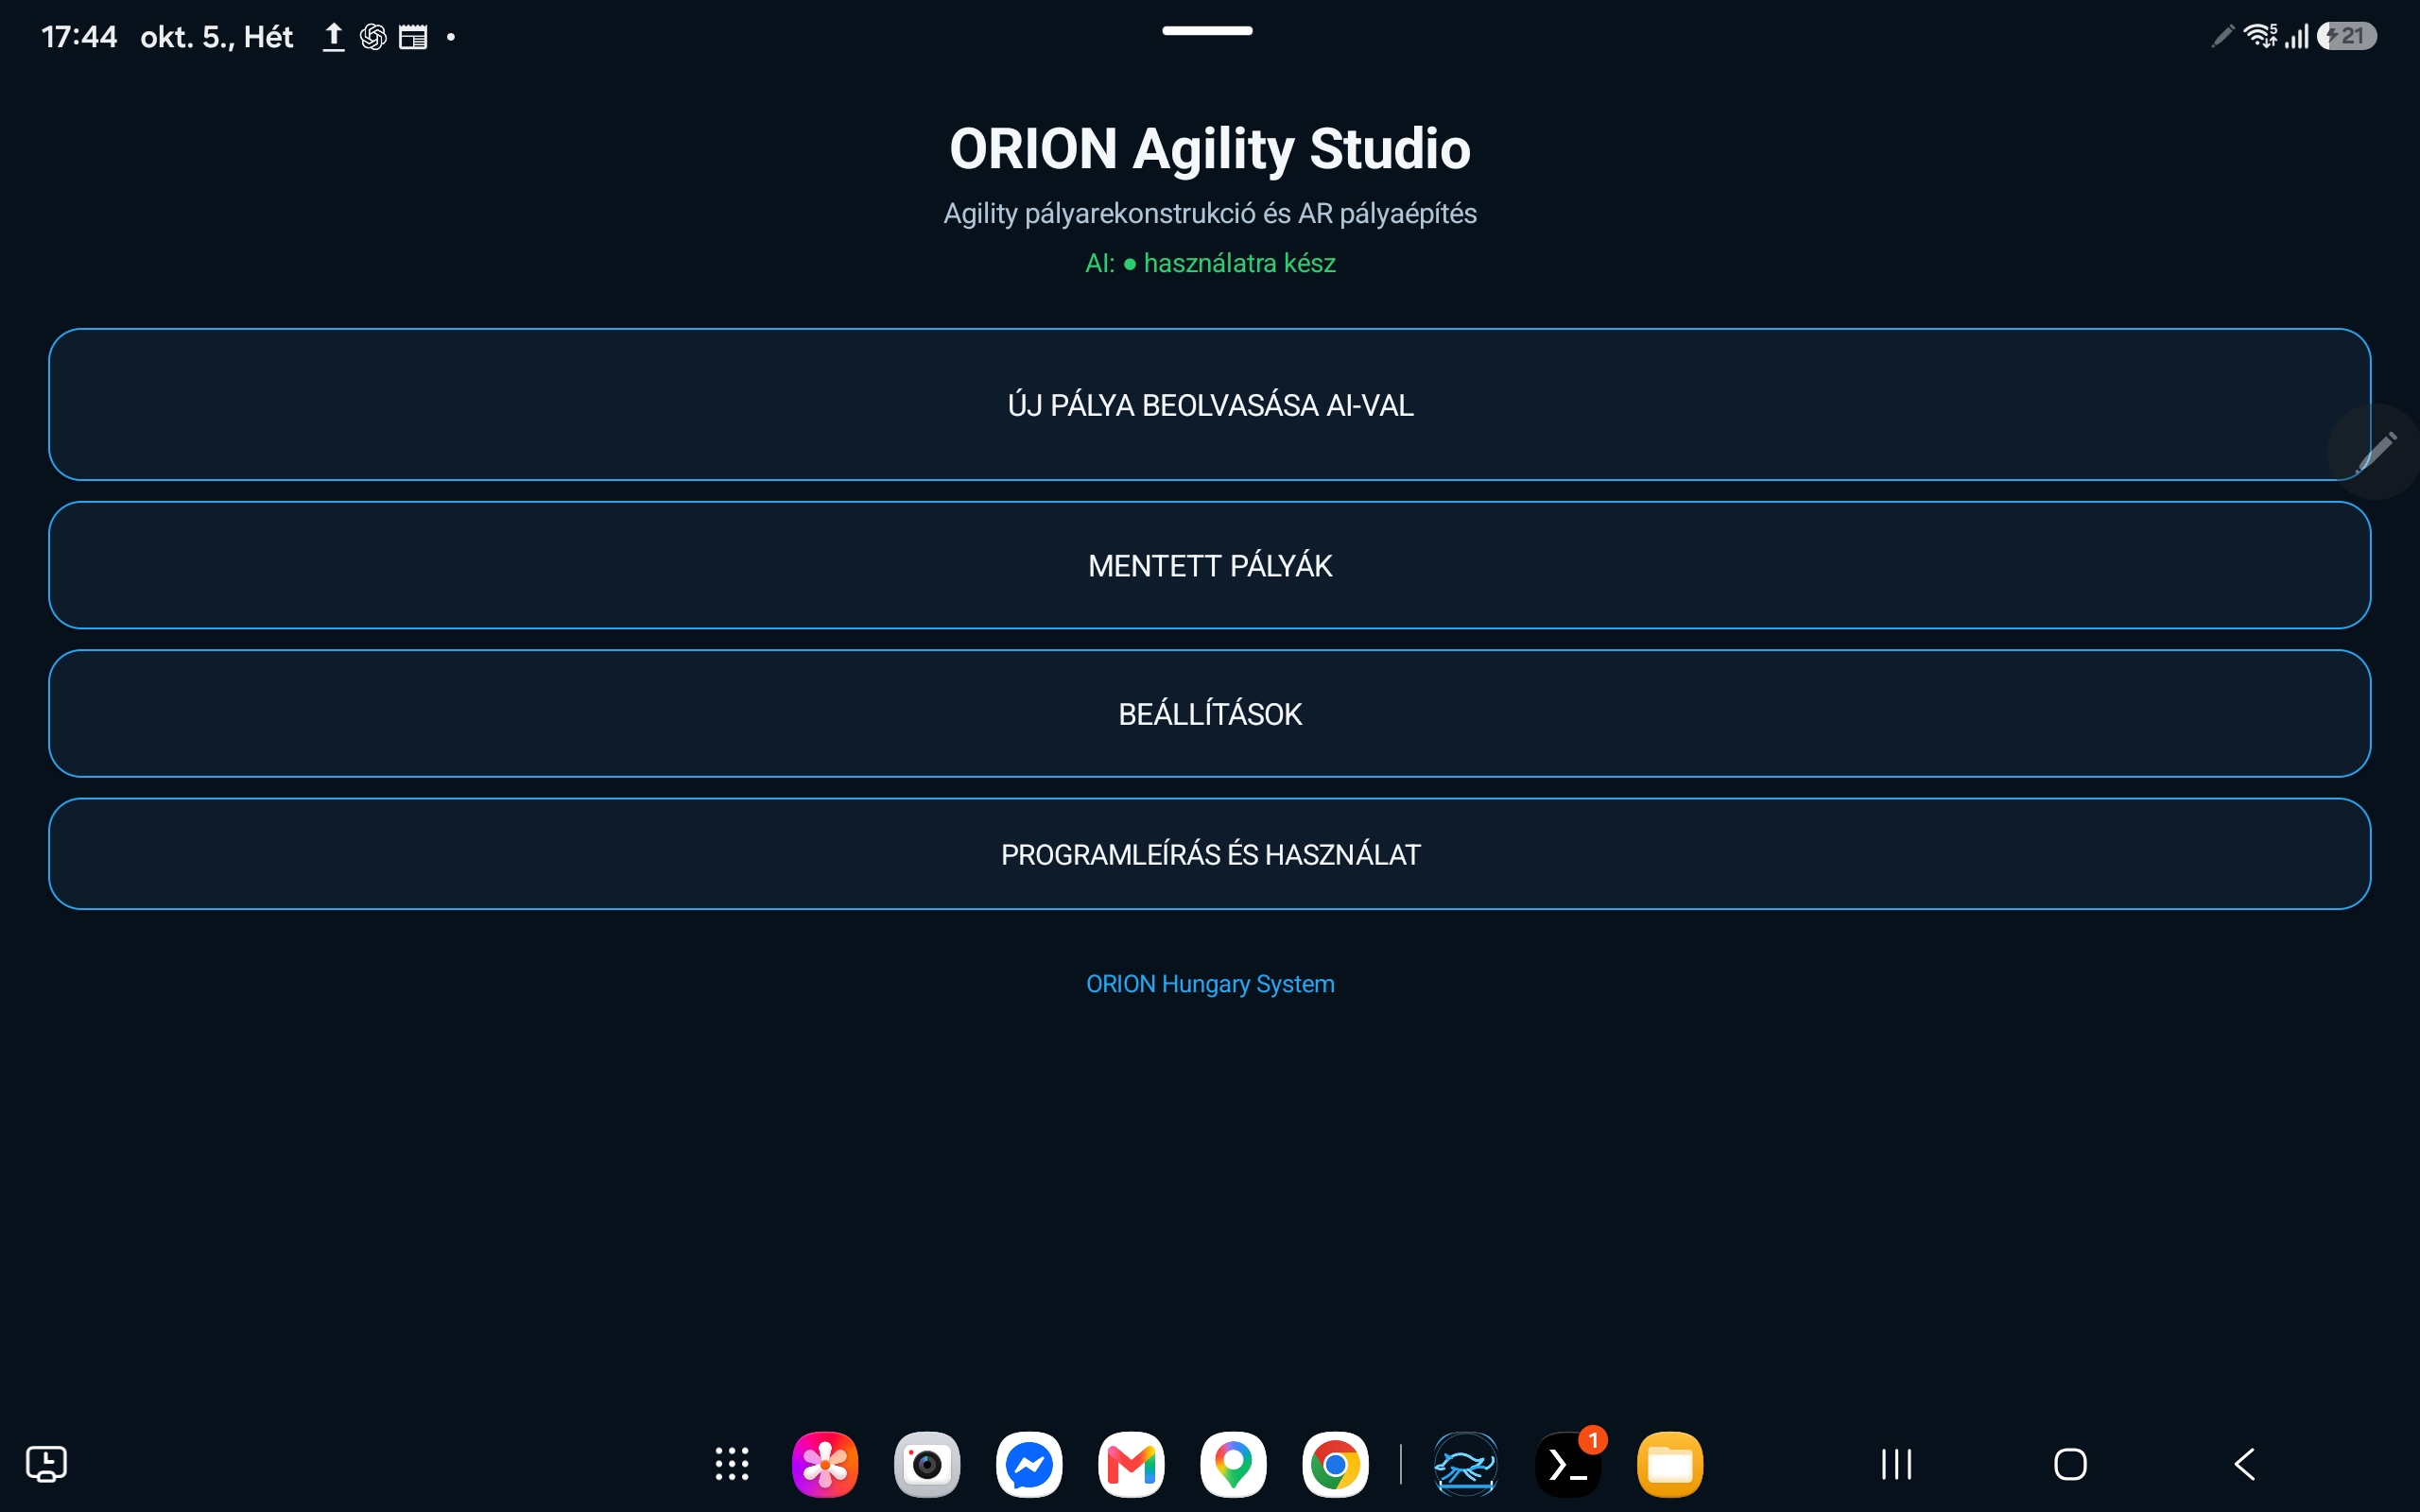
Task: Open MENTETT PÁLYÁK list
Action: click(1209, 565)
